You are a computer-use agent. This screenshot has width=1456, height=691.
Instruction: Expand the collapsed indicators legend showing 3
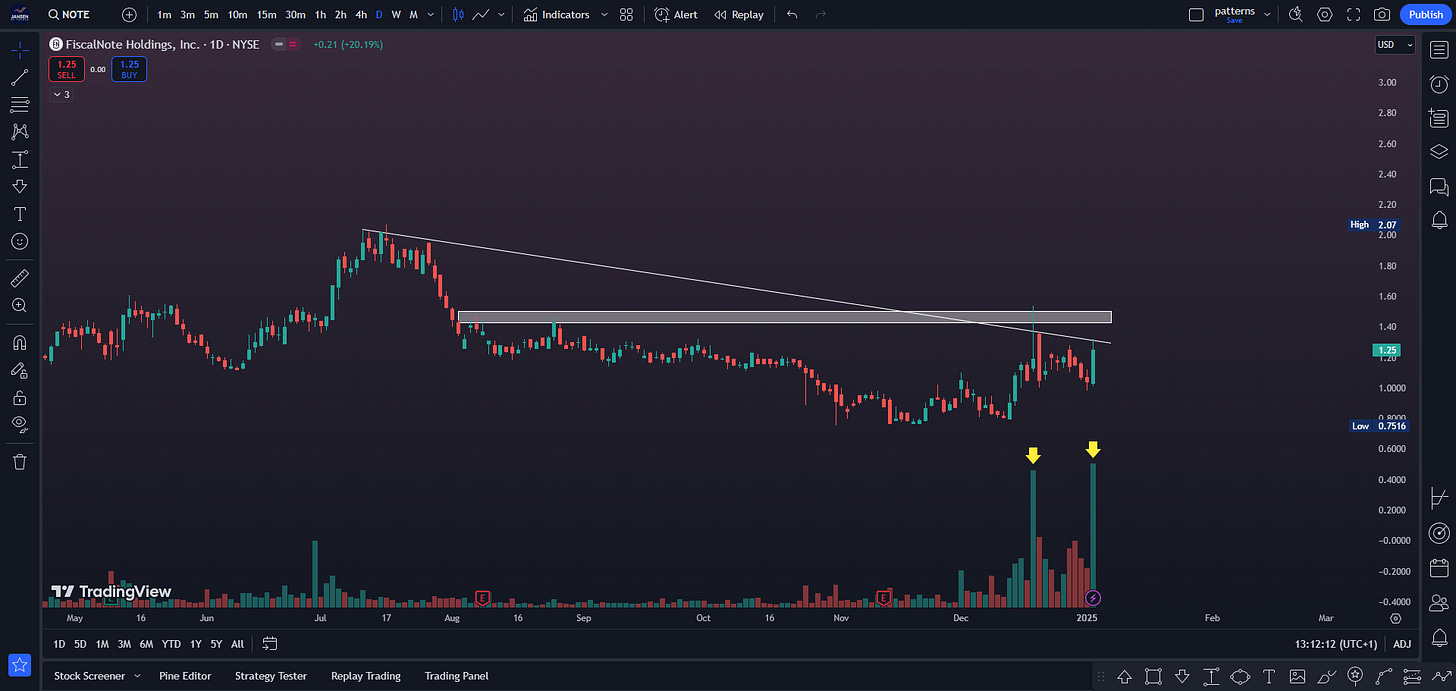pos(61,94)
